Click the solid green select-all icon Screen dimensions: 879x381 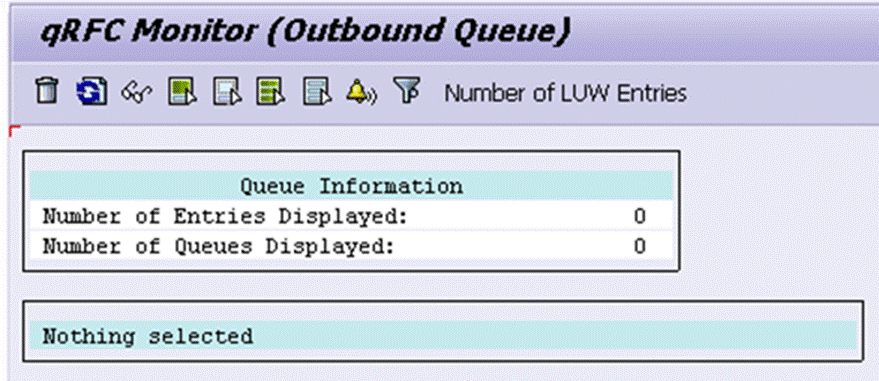[x=183, y=91]
